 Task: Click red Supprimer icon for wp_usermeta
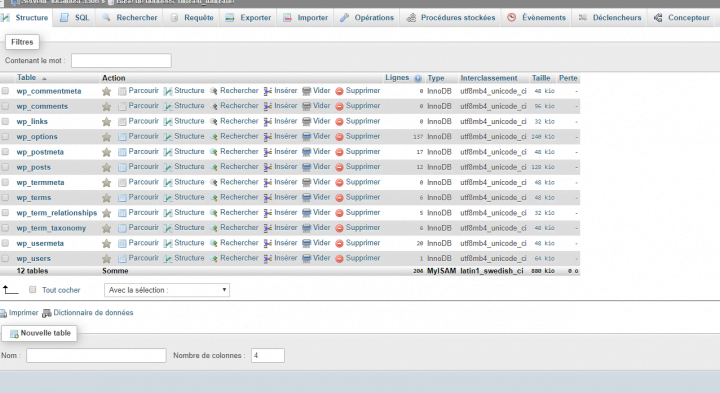tap(339, 243)
